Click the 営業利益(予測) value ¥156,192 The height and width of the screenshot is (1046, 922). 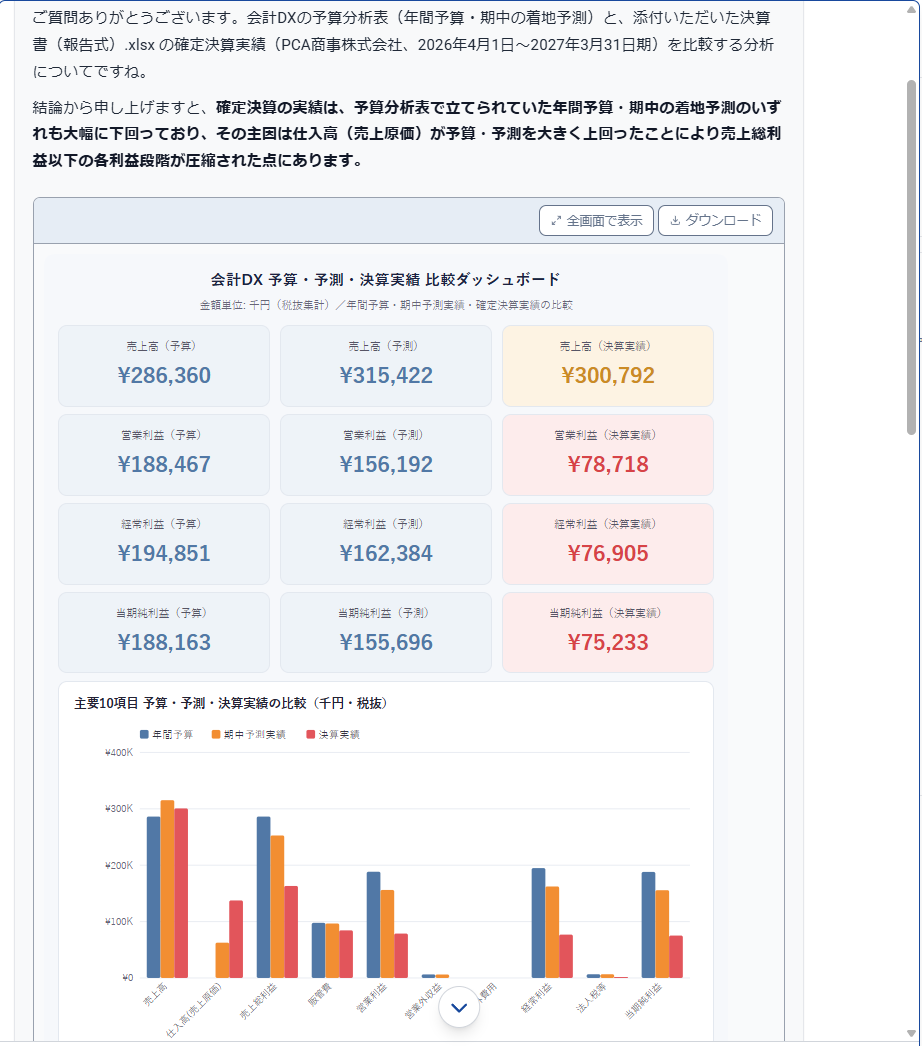[x=386, y=464]
